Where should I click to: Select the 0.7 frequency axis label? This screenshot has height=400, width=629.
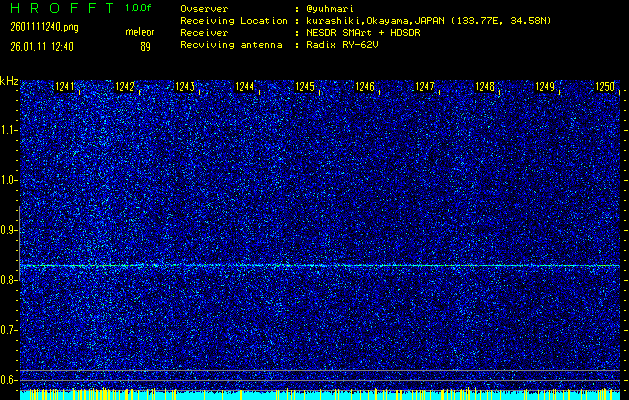coord(9,330)
